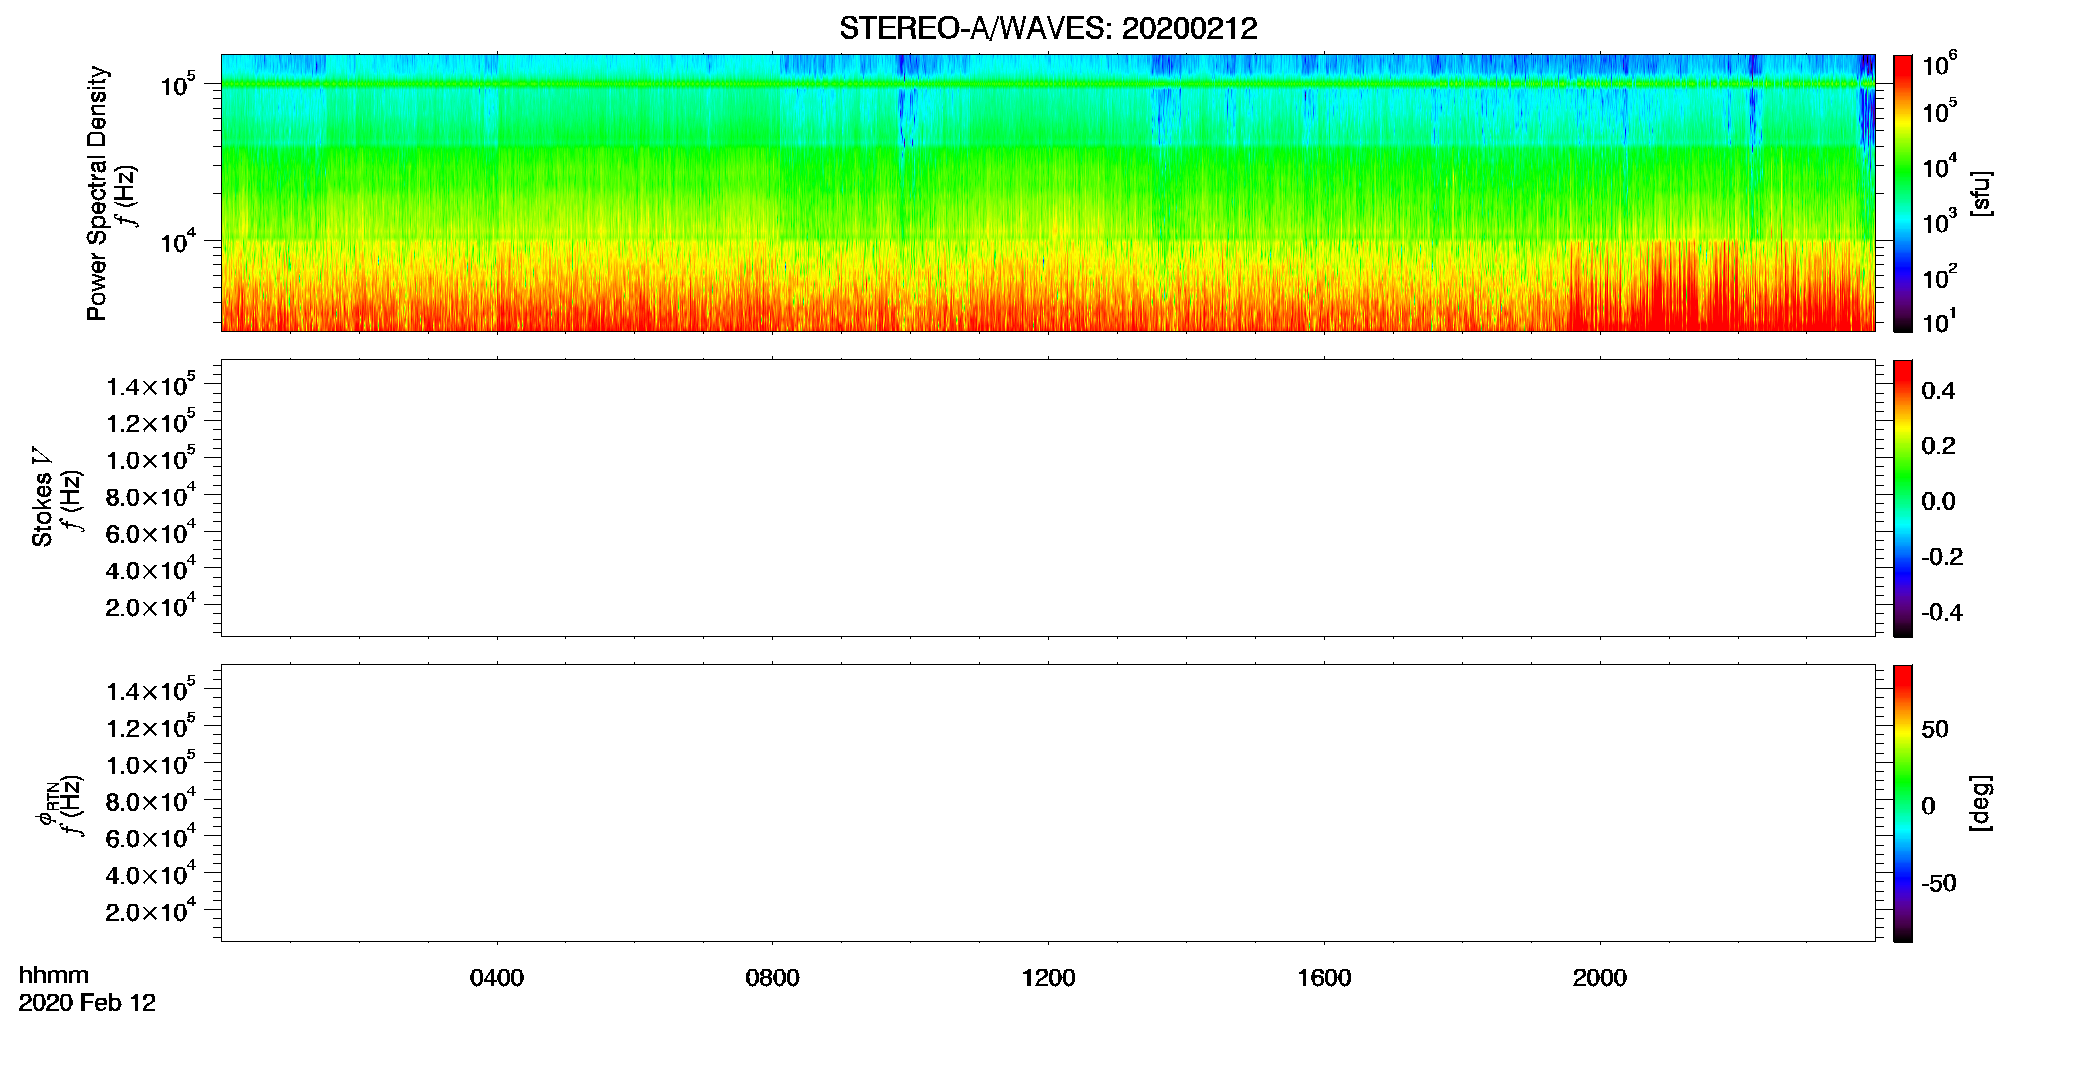Click the [deg] unit label
Image resolution: width=2096 pixels, height=1080 pixels.
click(x=1980, y=803)
